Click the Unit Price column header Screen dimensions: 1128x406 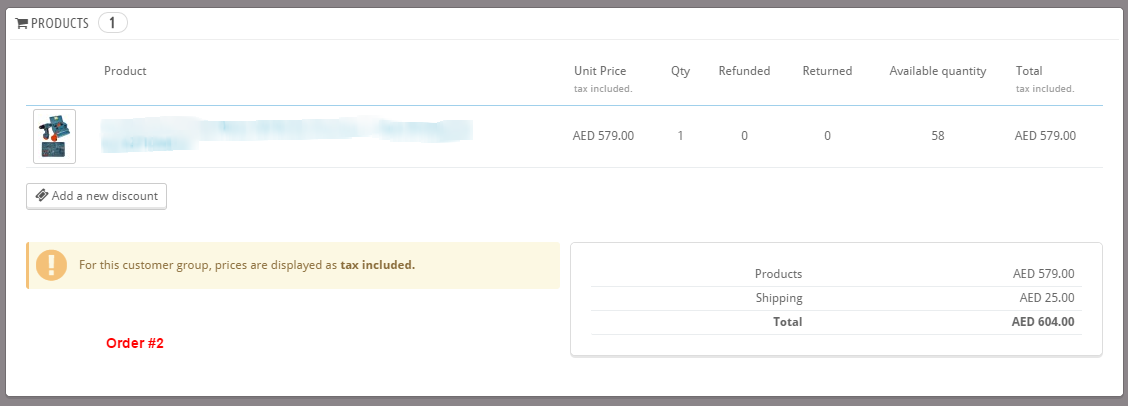pyautogui.click(x=600, y=71)
